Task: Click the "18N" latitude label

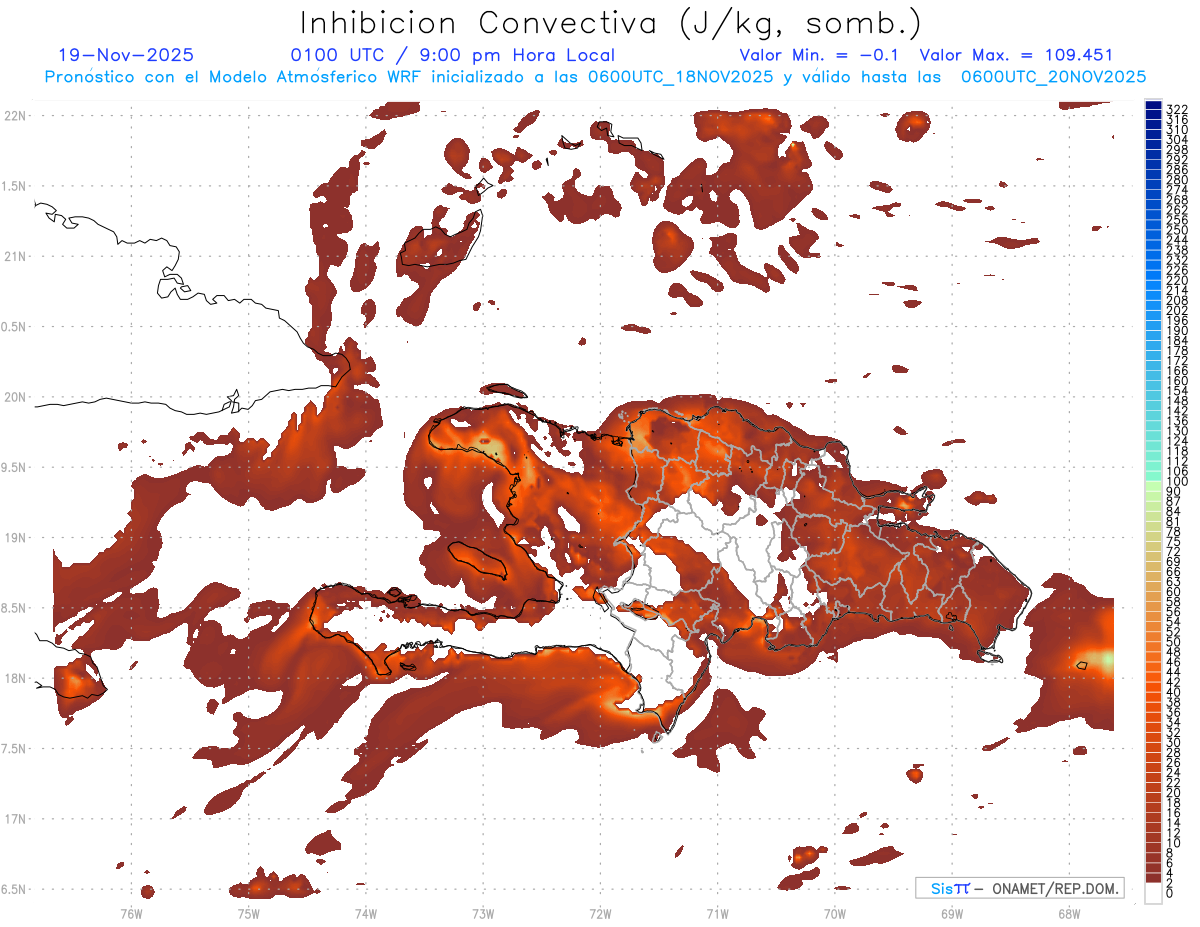Action: (15, 678)
